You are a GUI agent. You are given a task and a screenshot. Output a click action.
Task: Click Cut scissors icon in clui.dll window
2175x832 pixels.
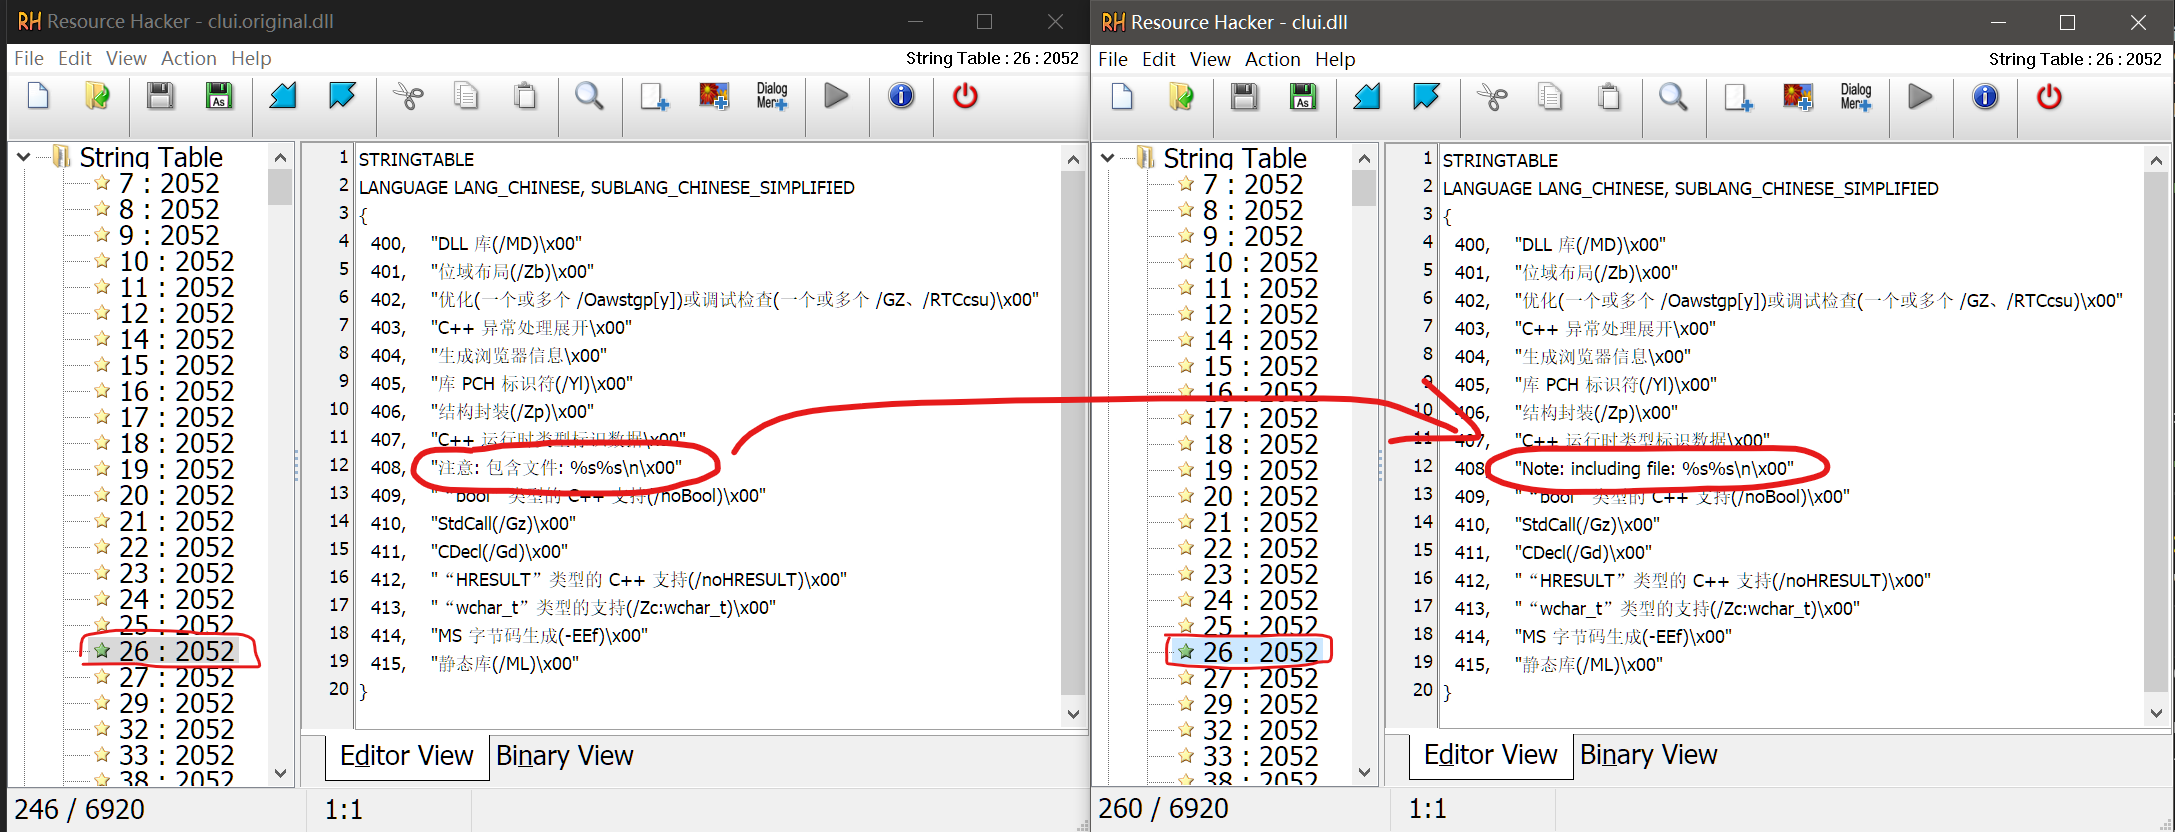click(1492, 98)
